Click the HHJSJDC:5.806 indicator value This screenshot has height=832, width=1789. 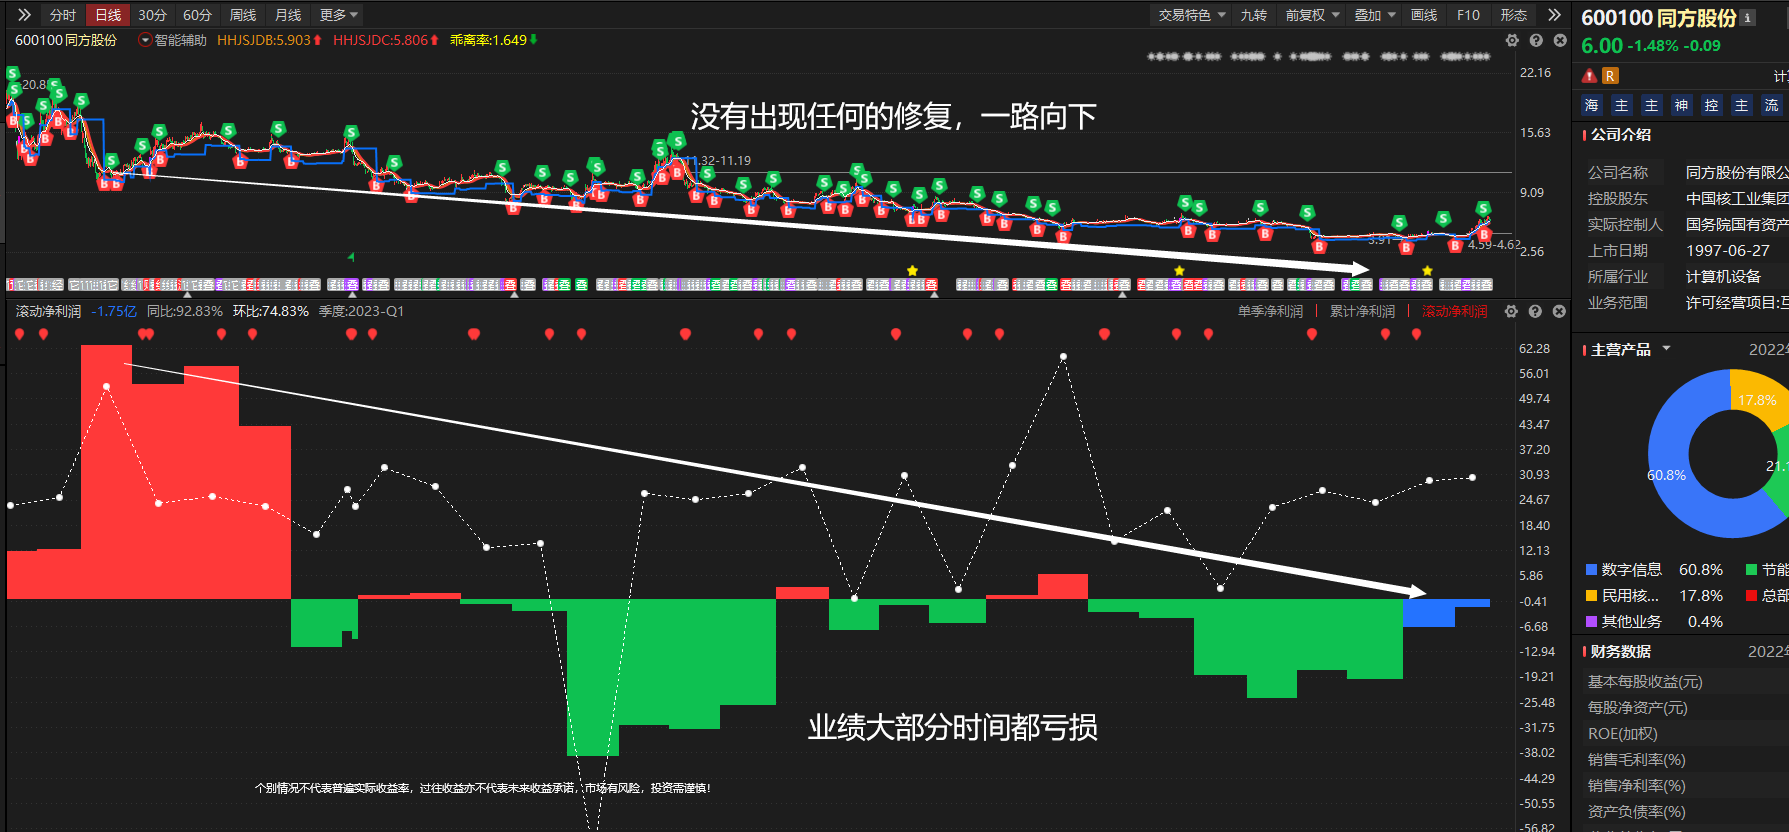click(385, 40)
